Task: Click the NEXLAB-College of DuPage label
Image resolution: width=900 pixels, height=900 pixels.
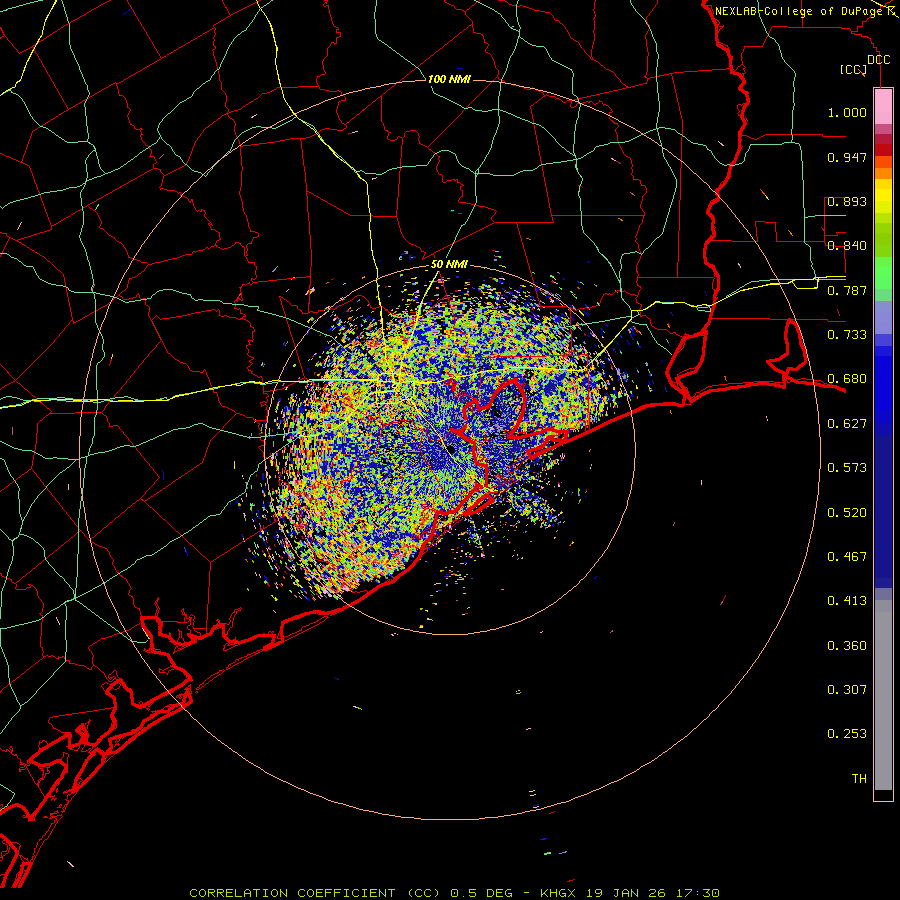Action: tap(799, 11)
